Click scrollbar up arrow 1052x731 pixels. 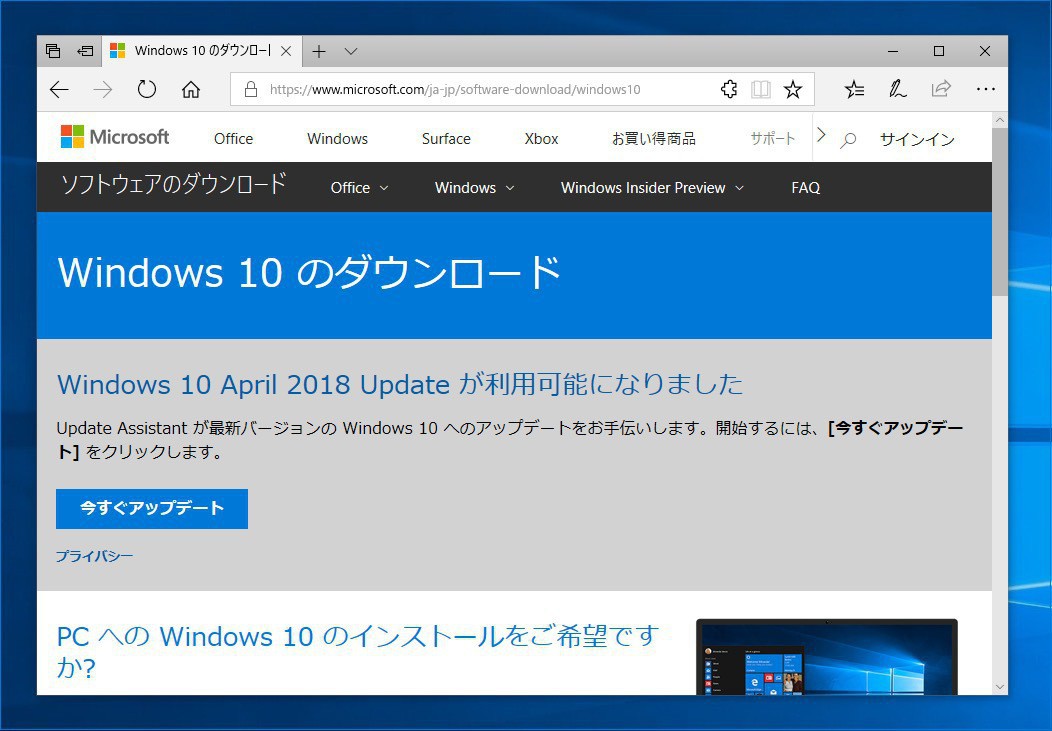pos(1000,121)
